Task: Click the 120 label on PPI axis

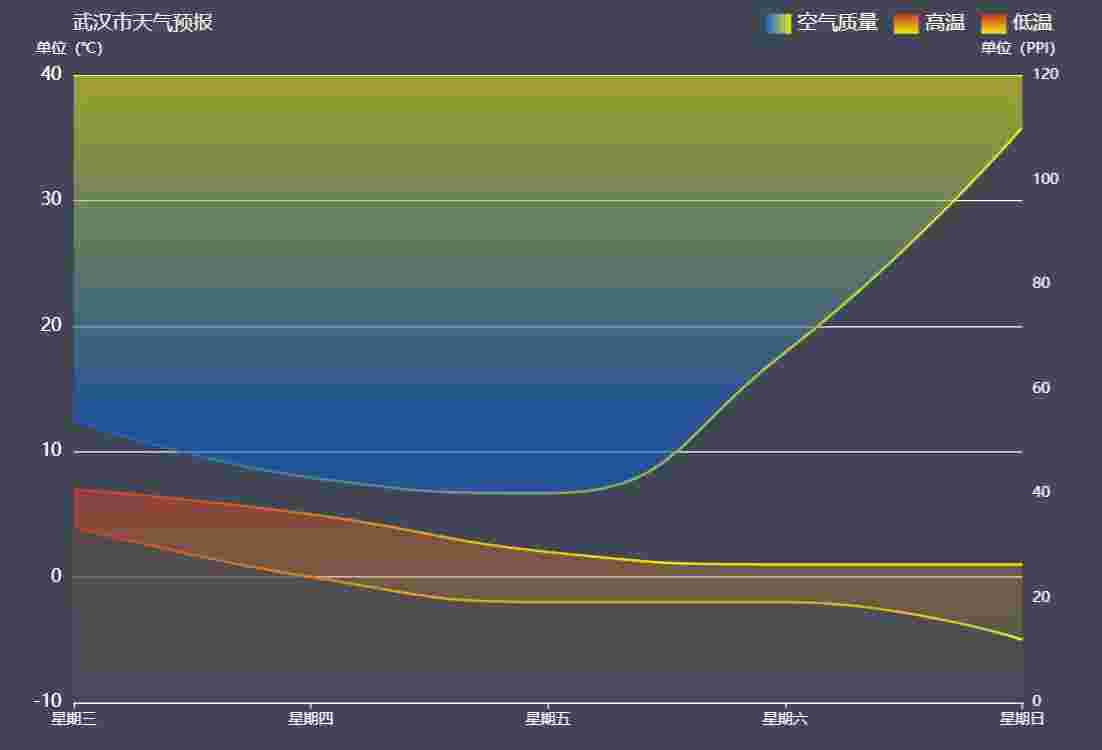Action: 1045,74
